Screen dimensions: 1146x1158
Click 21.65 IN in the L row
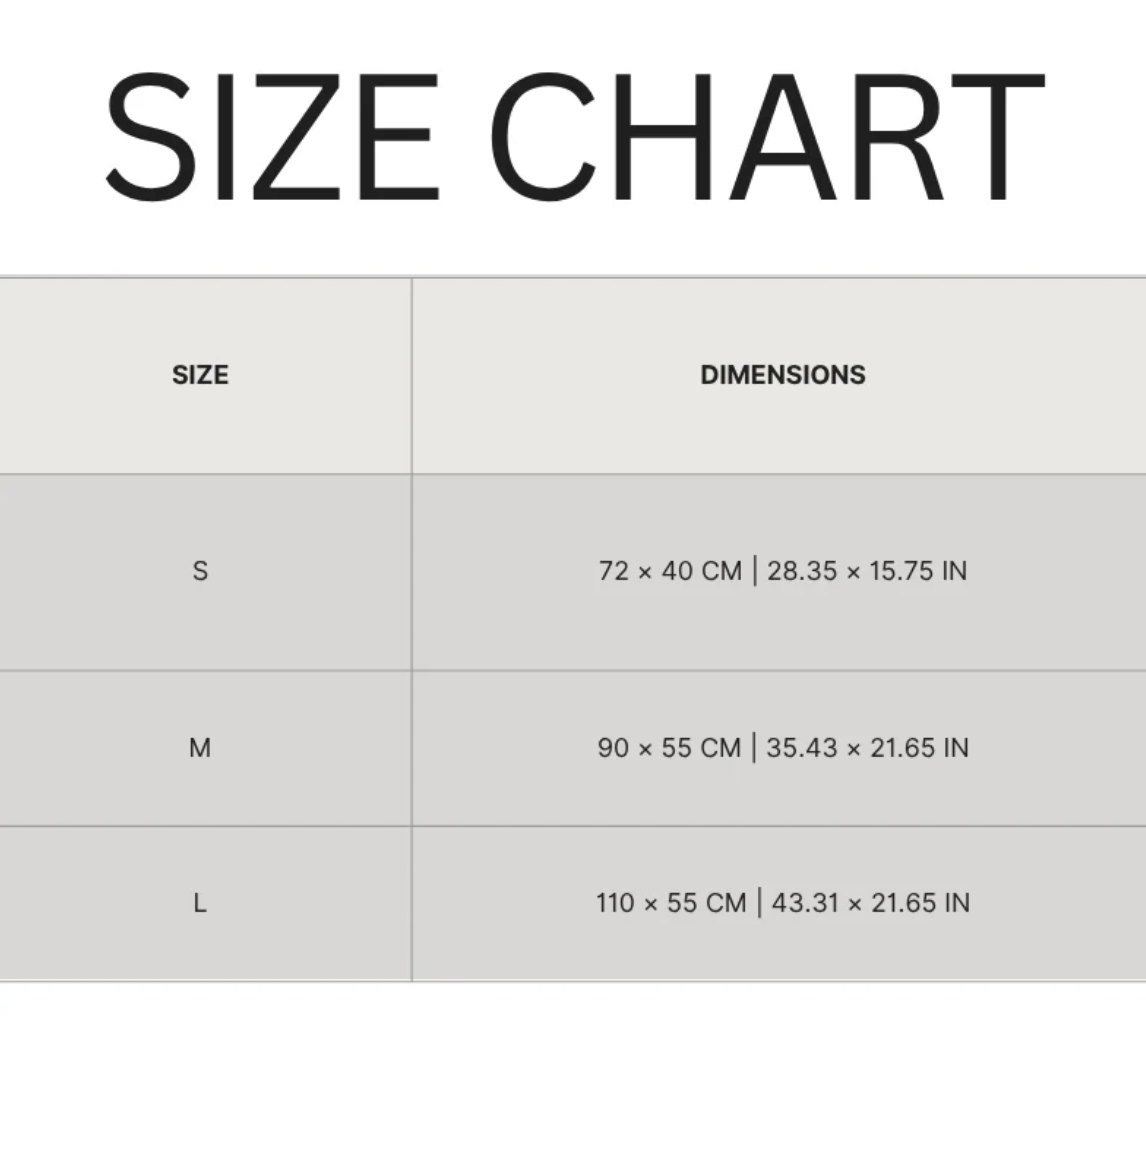click(920, 903)
